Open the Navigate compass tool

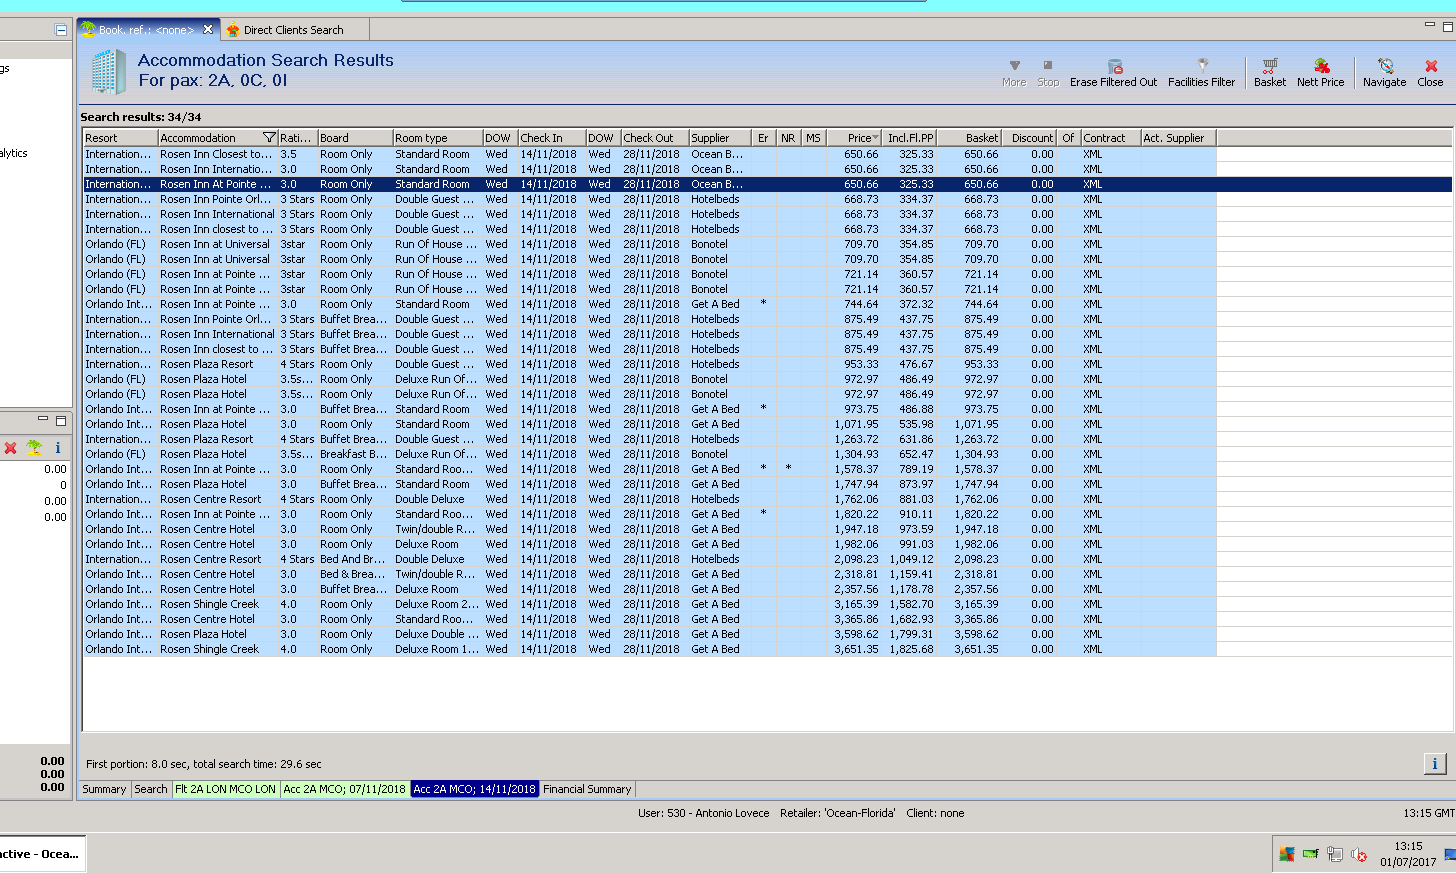[1384, 72]
